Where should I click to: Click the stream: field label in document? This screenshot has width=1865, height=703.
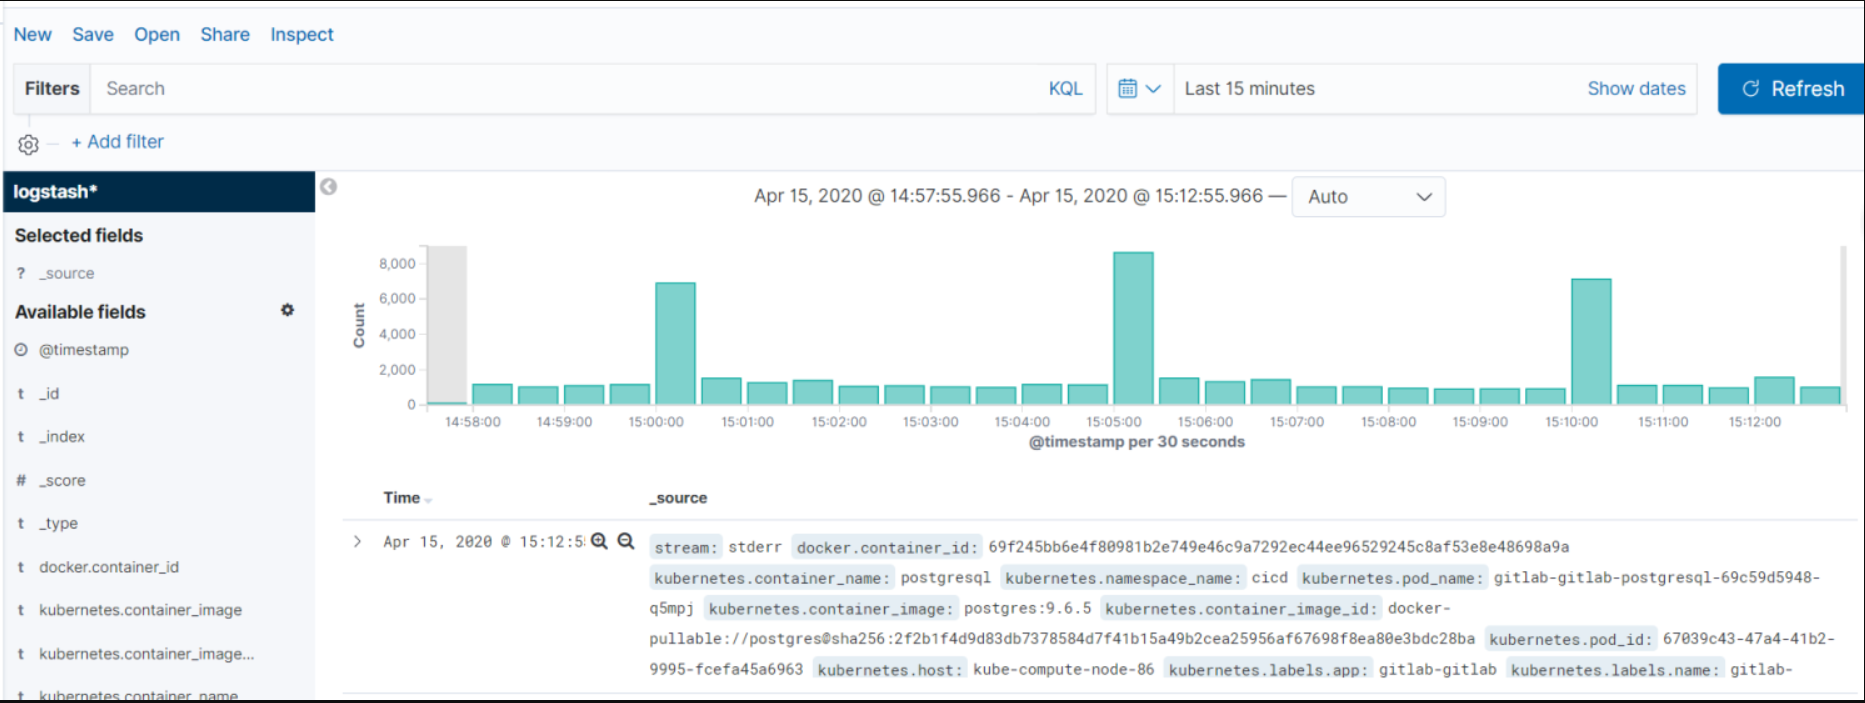click(x=686, y=547)
